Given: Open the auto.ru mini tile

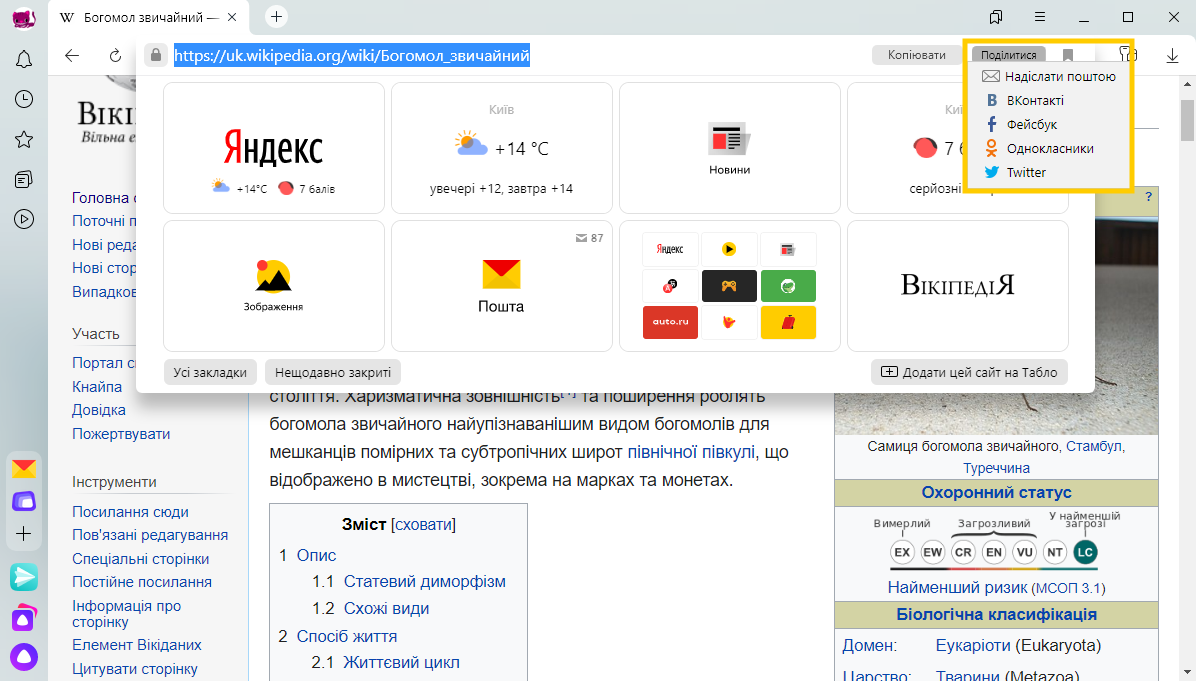Looking at the screenshot, I should coord(670,322).
